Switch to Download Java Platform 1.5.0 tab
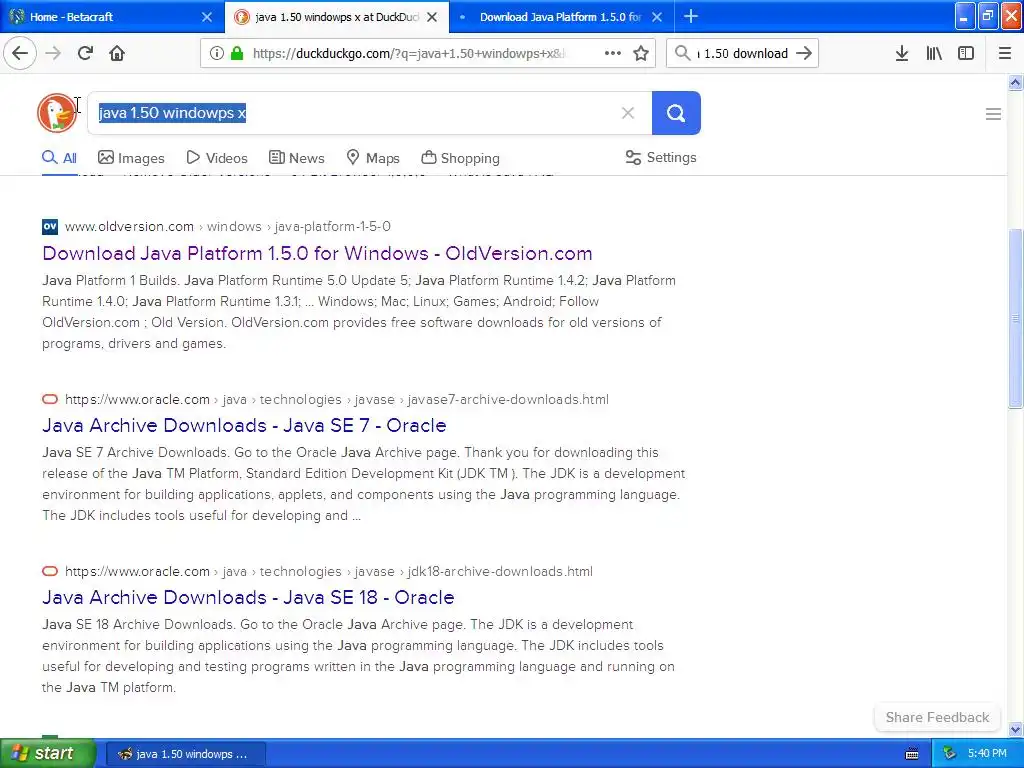 tap(562, 17)
